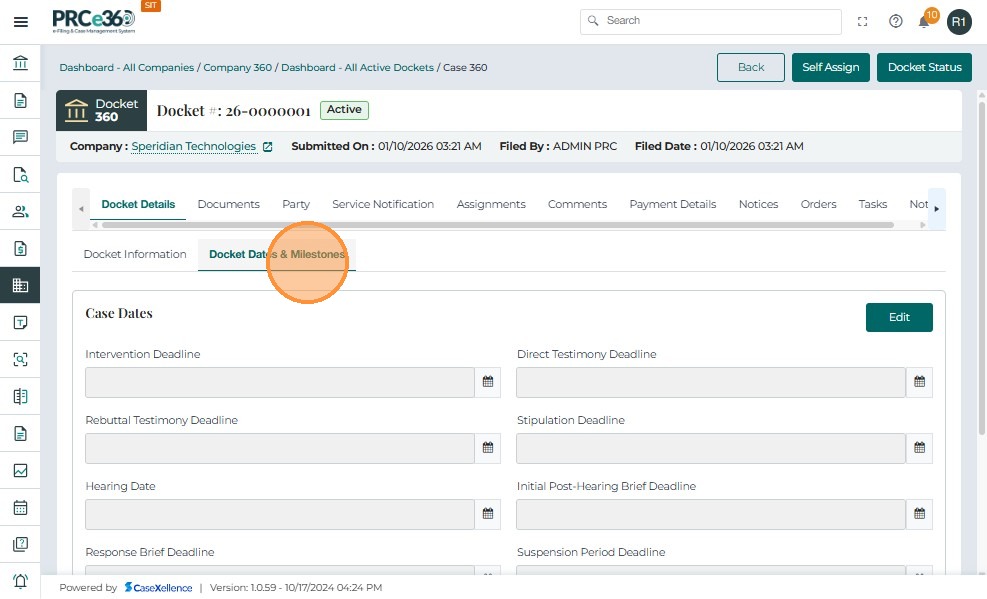
Task: Open the help question mark icon
Action: [895, 21]
